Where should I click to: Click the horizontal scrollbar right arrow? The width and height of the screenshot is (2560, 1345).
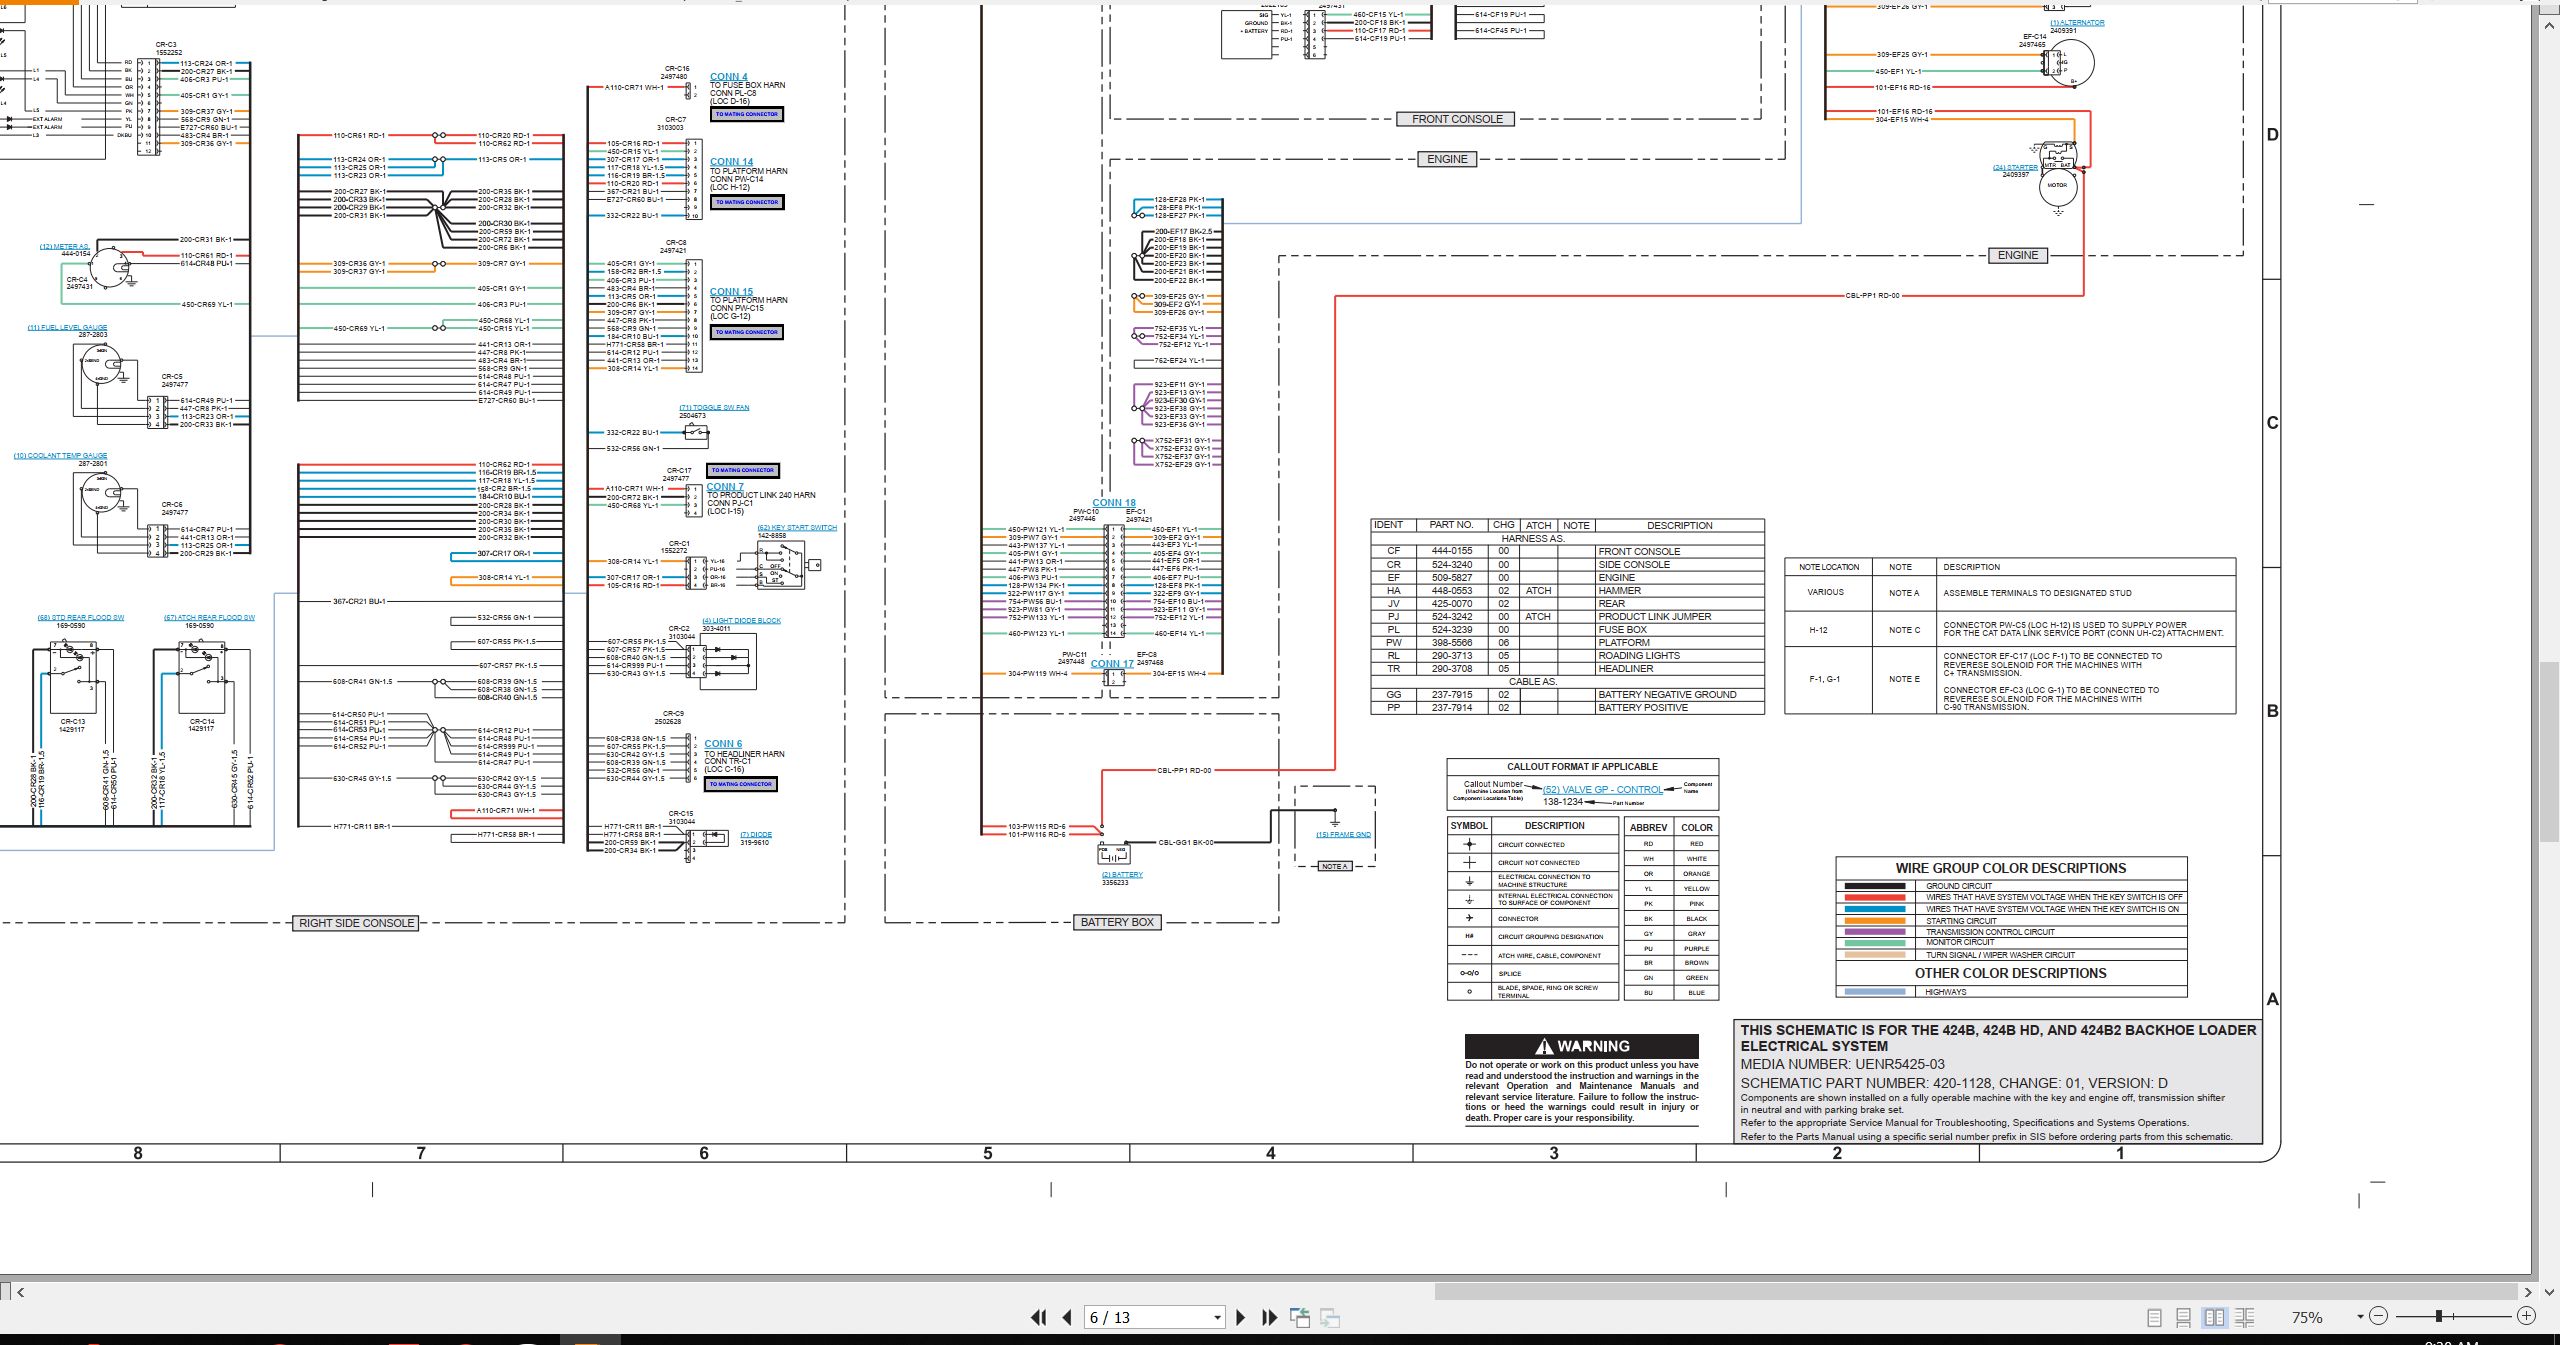coord(2526,1292)
